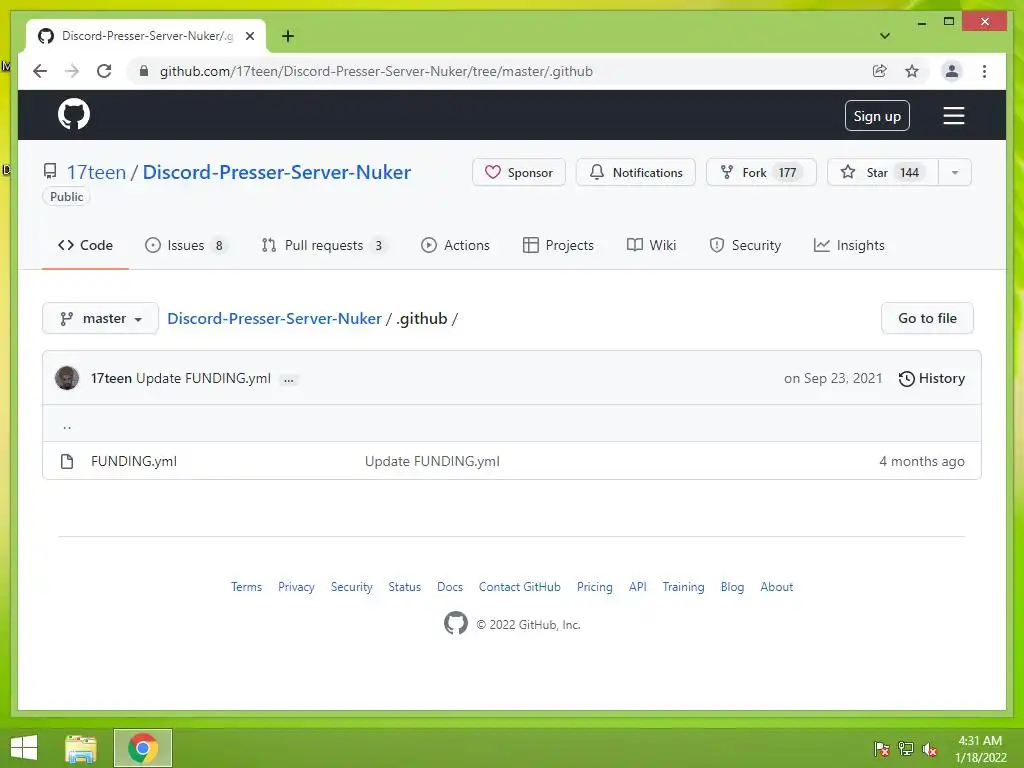This screenshot has height=768, width=1024.
Task: Click the network tray icon
Action: click(906, 749)
